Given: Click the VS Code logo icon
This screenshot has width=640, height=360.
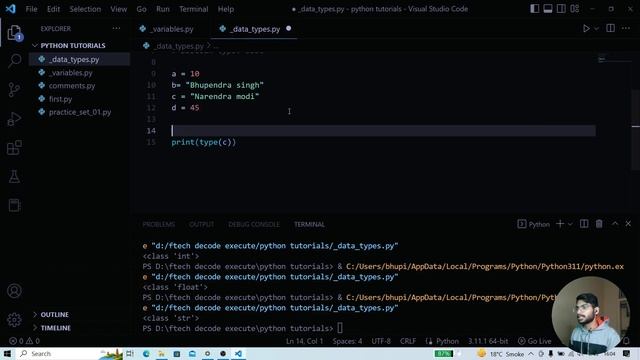Looking at the screenshot, I should [11, 9].
